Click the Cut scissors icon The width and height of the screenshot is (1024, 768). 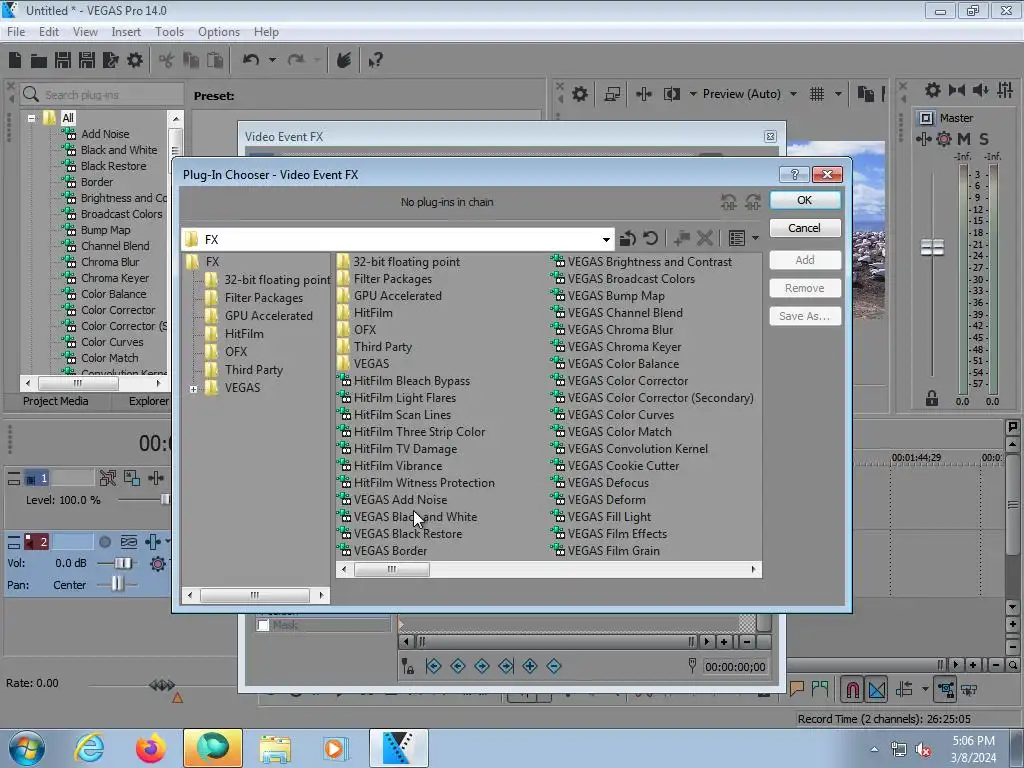pyautogui.click(x=167, y=60)
